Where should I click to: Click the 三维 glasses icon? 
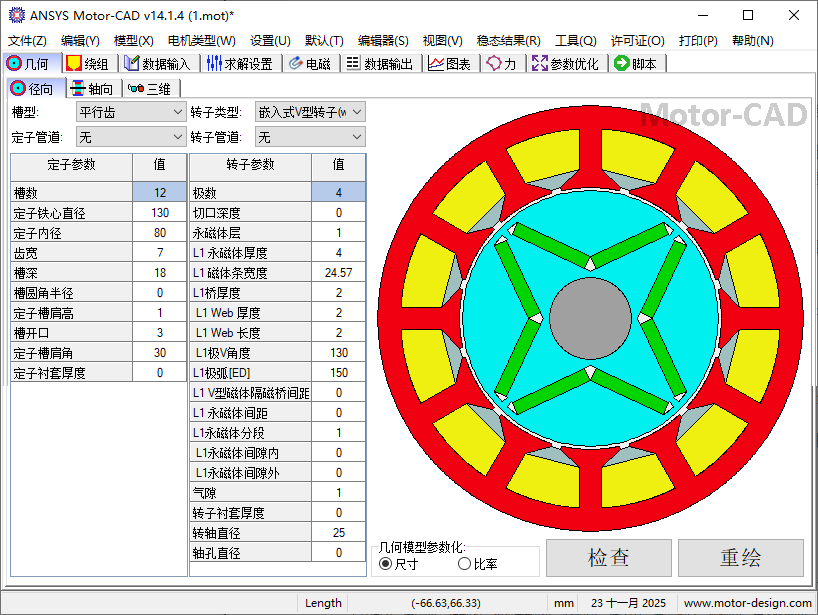point(136,88)
